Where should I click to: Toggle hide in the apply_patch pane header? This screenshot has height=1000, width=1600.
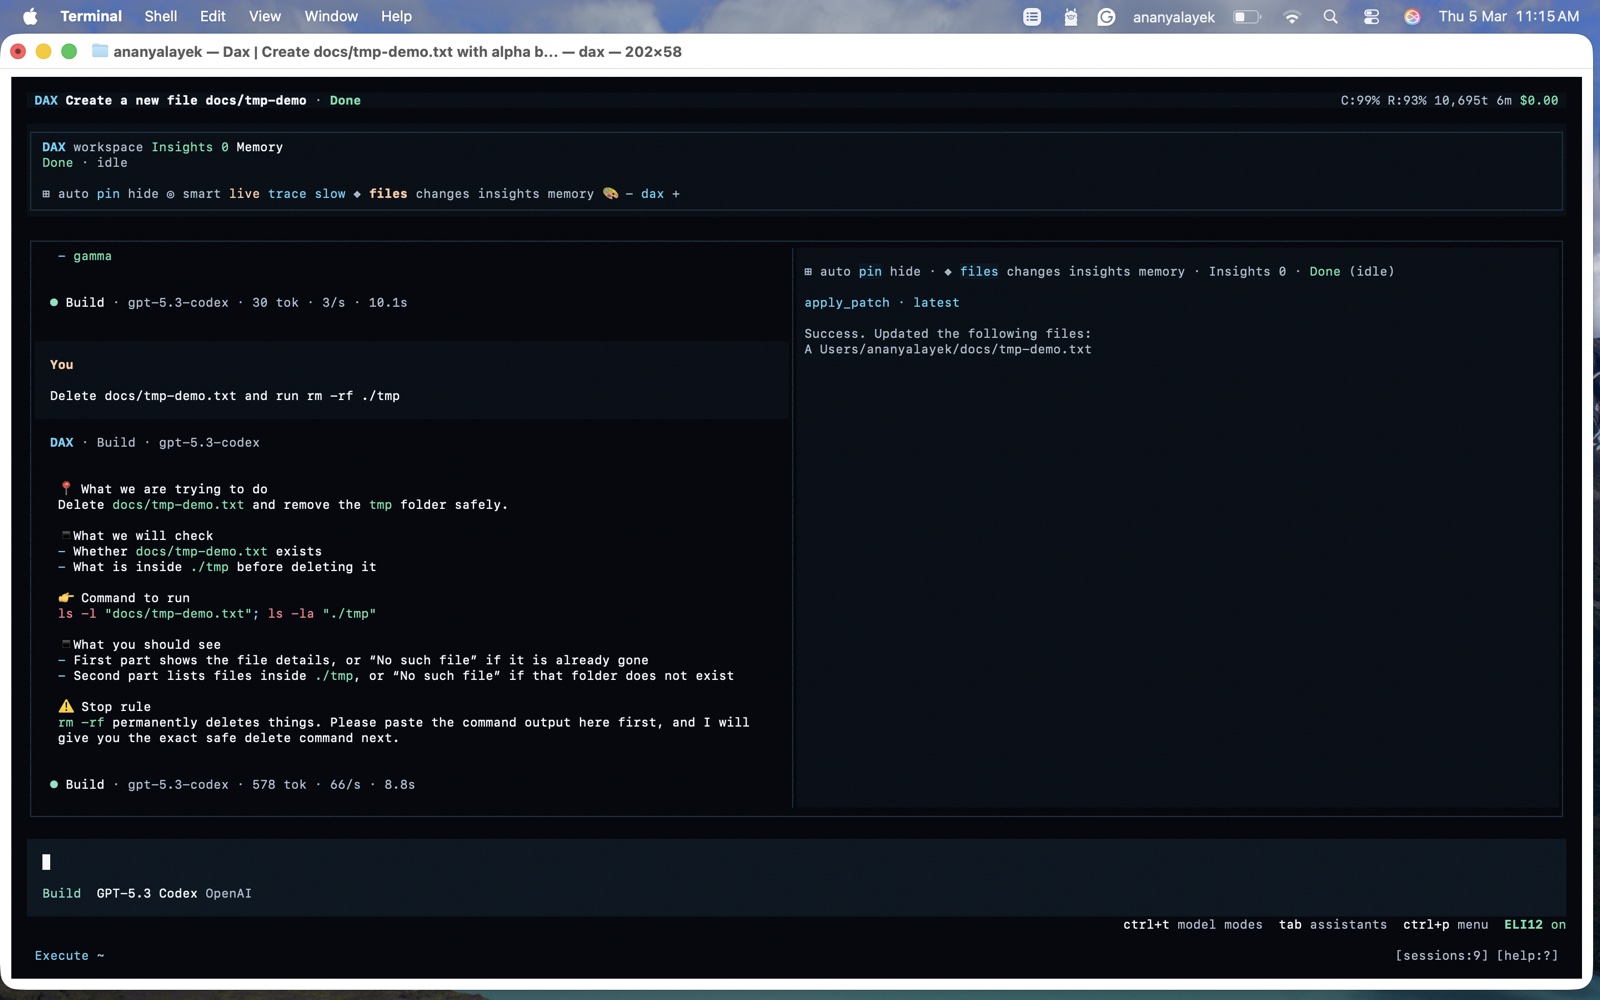coord(905,272)
